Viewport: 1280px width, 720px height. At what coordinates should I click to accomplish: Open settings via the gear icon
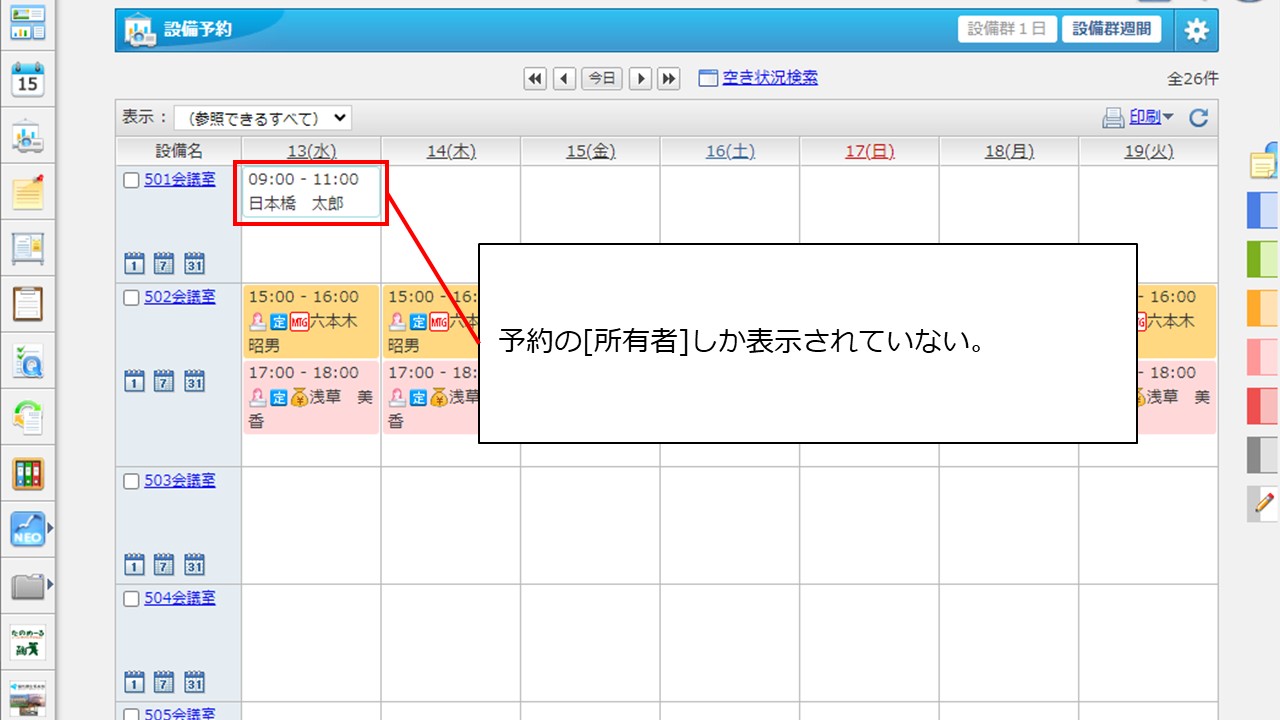point(1196,30)
